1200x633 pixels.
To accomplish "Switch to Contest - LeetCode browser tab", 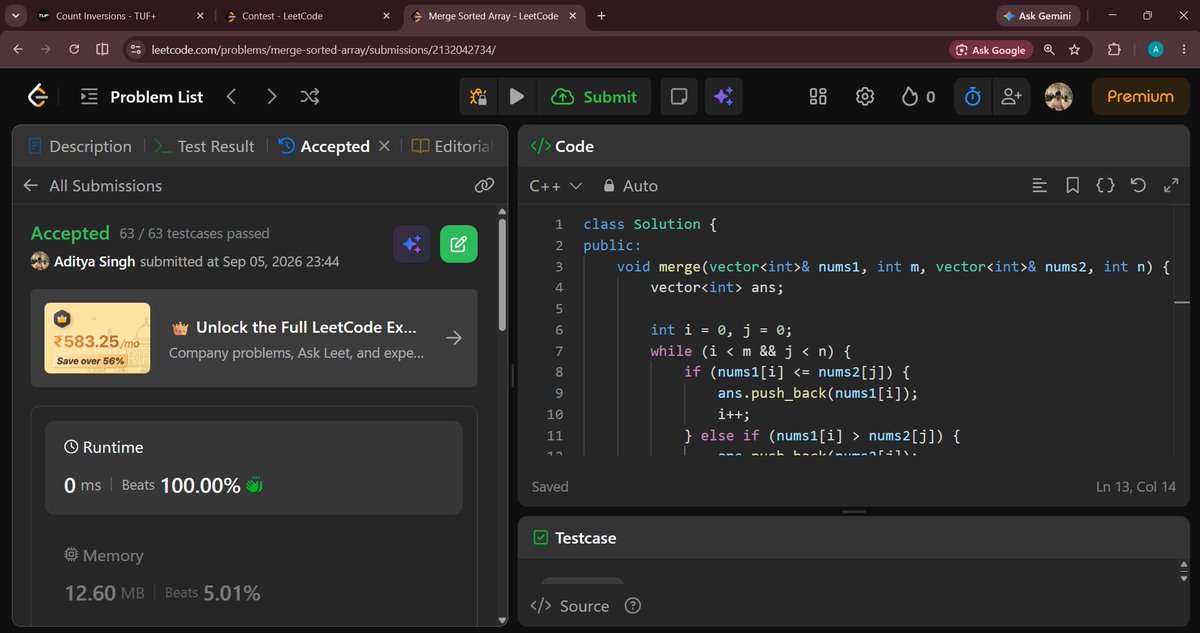I will coord(306,16).
